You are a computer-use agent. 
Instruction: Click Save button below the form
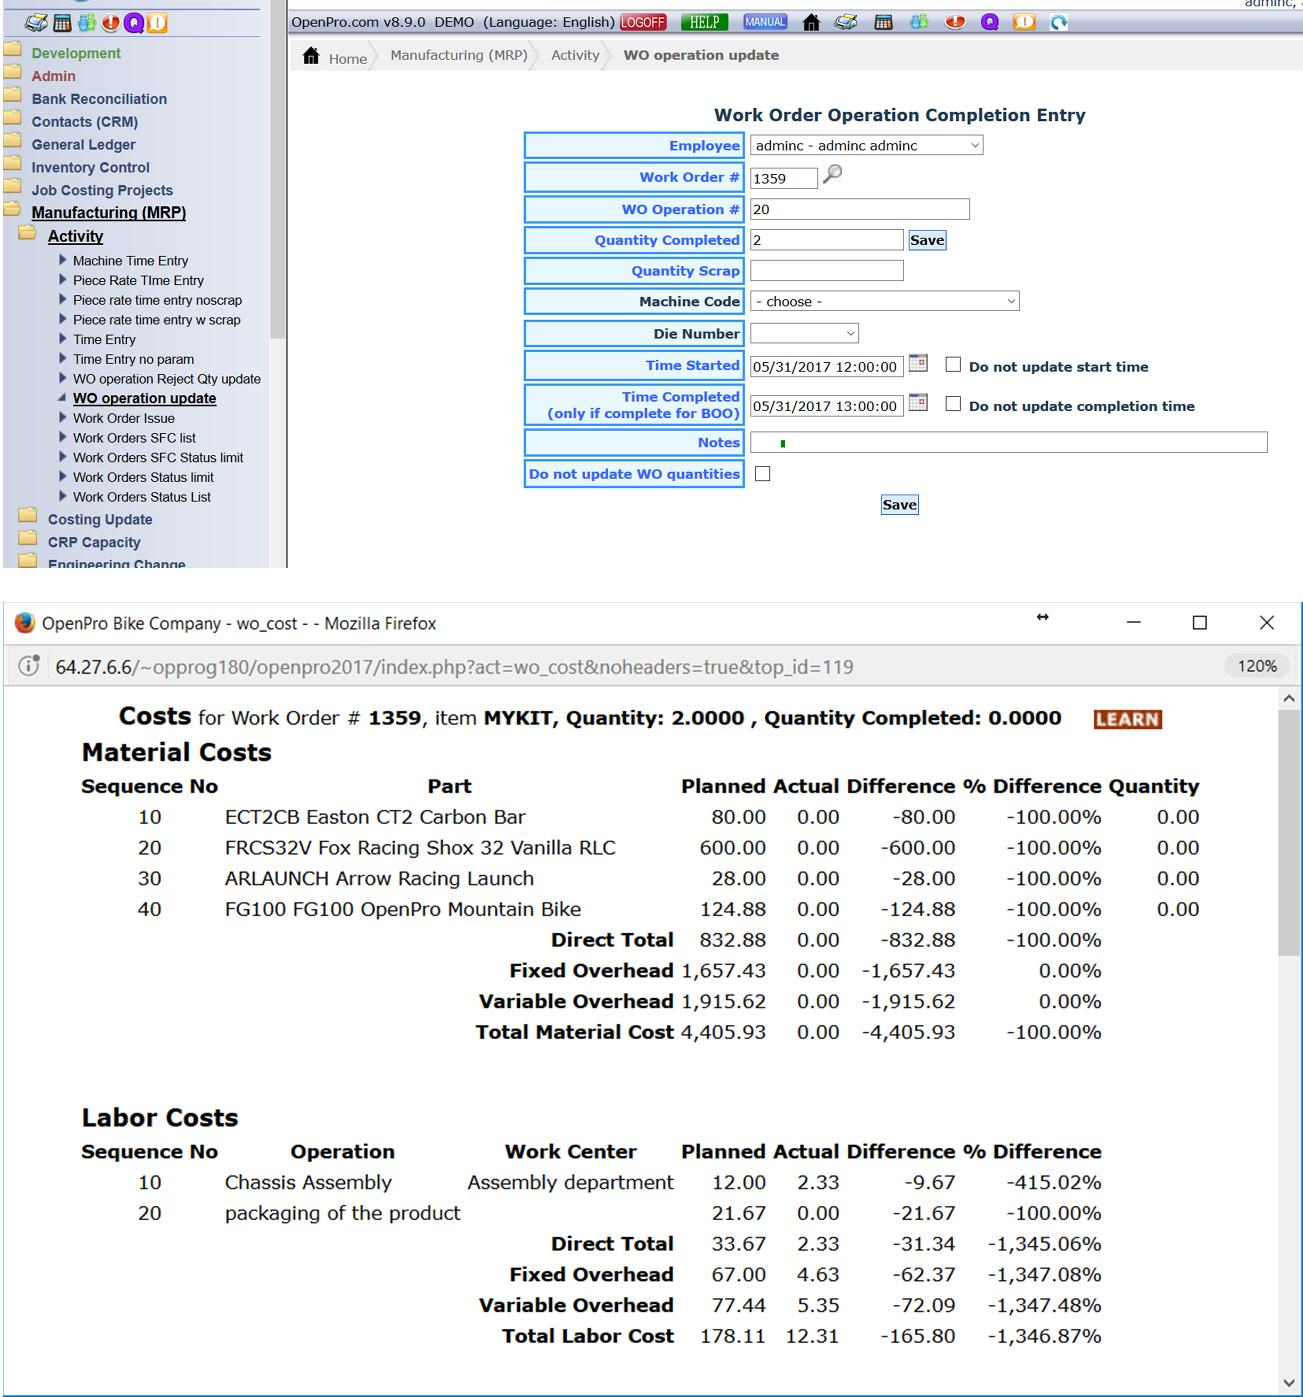point(899,505)
